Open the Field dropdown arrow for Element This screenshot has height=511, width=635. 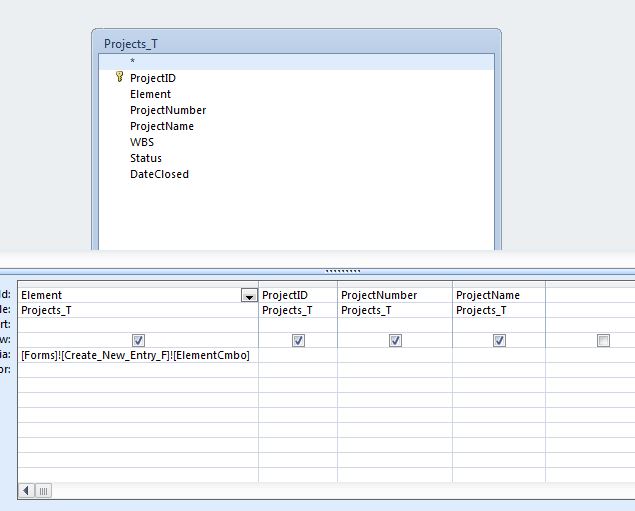click(x=249, y=296)
